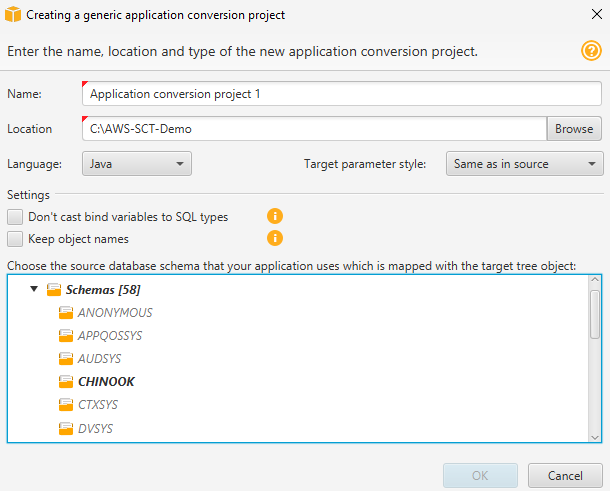Select the CTXSYS schema item

pyautogui.click(x=97, y=405)
